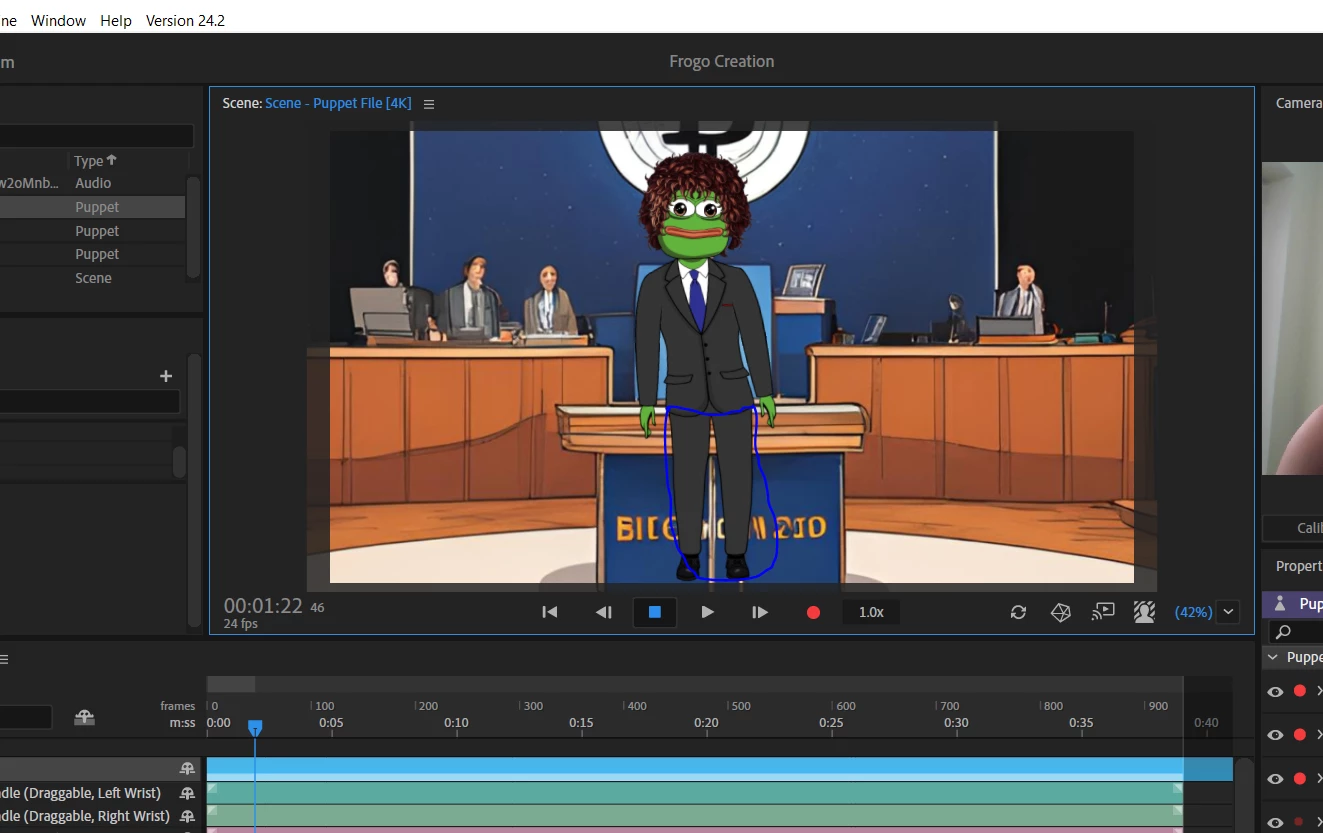Step back one frame
The height and width of the screenshot is (833, 1323).
(603, 612)
